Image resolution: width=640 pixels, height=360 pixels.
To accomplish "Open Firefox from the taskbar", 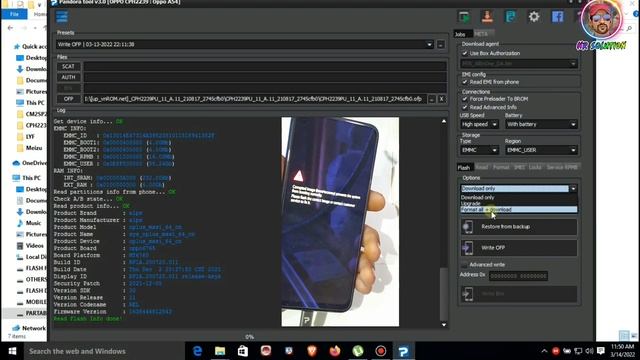I will point(335,351).
